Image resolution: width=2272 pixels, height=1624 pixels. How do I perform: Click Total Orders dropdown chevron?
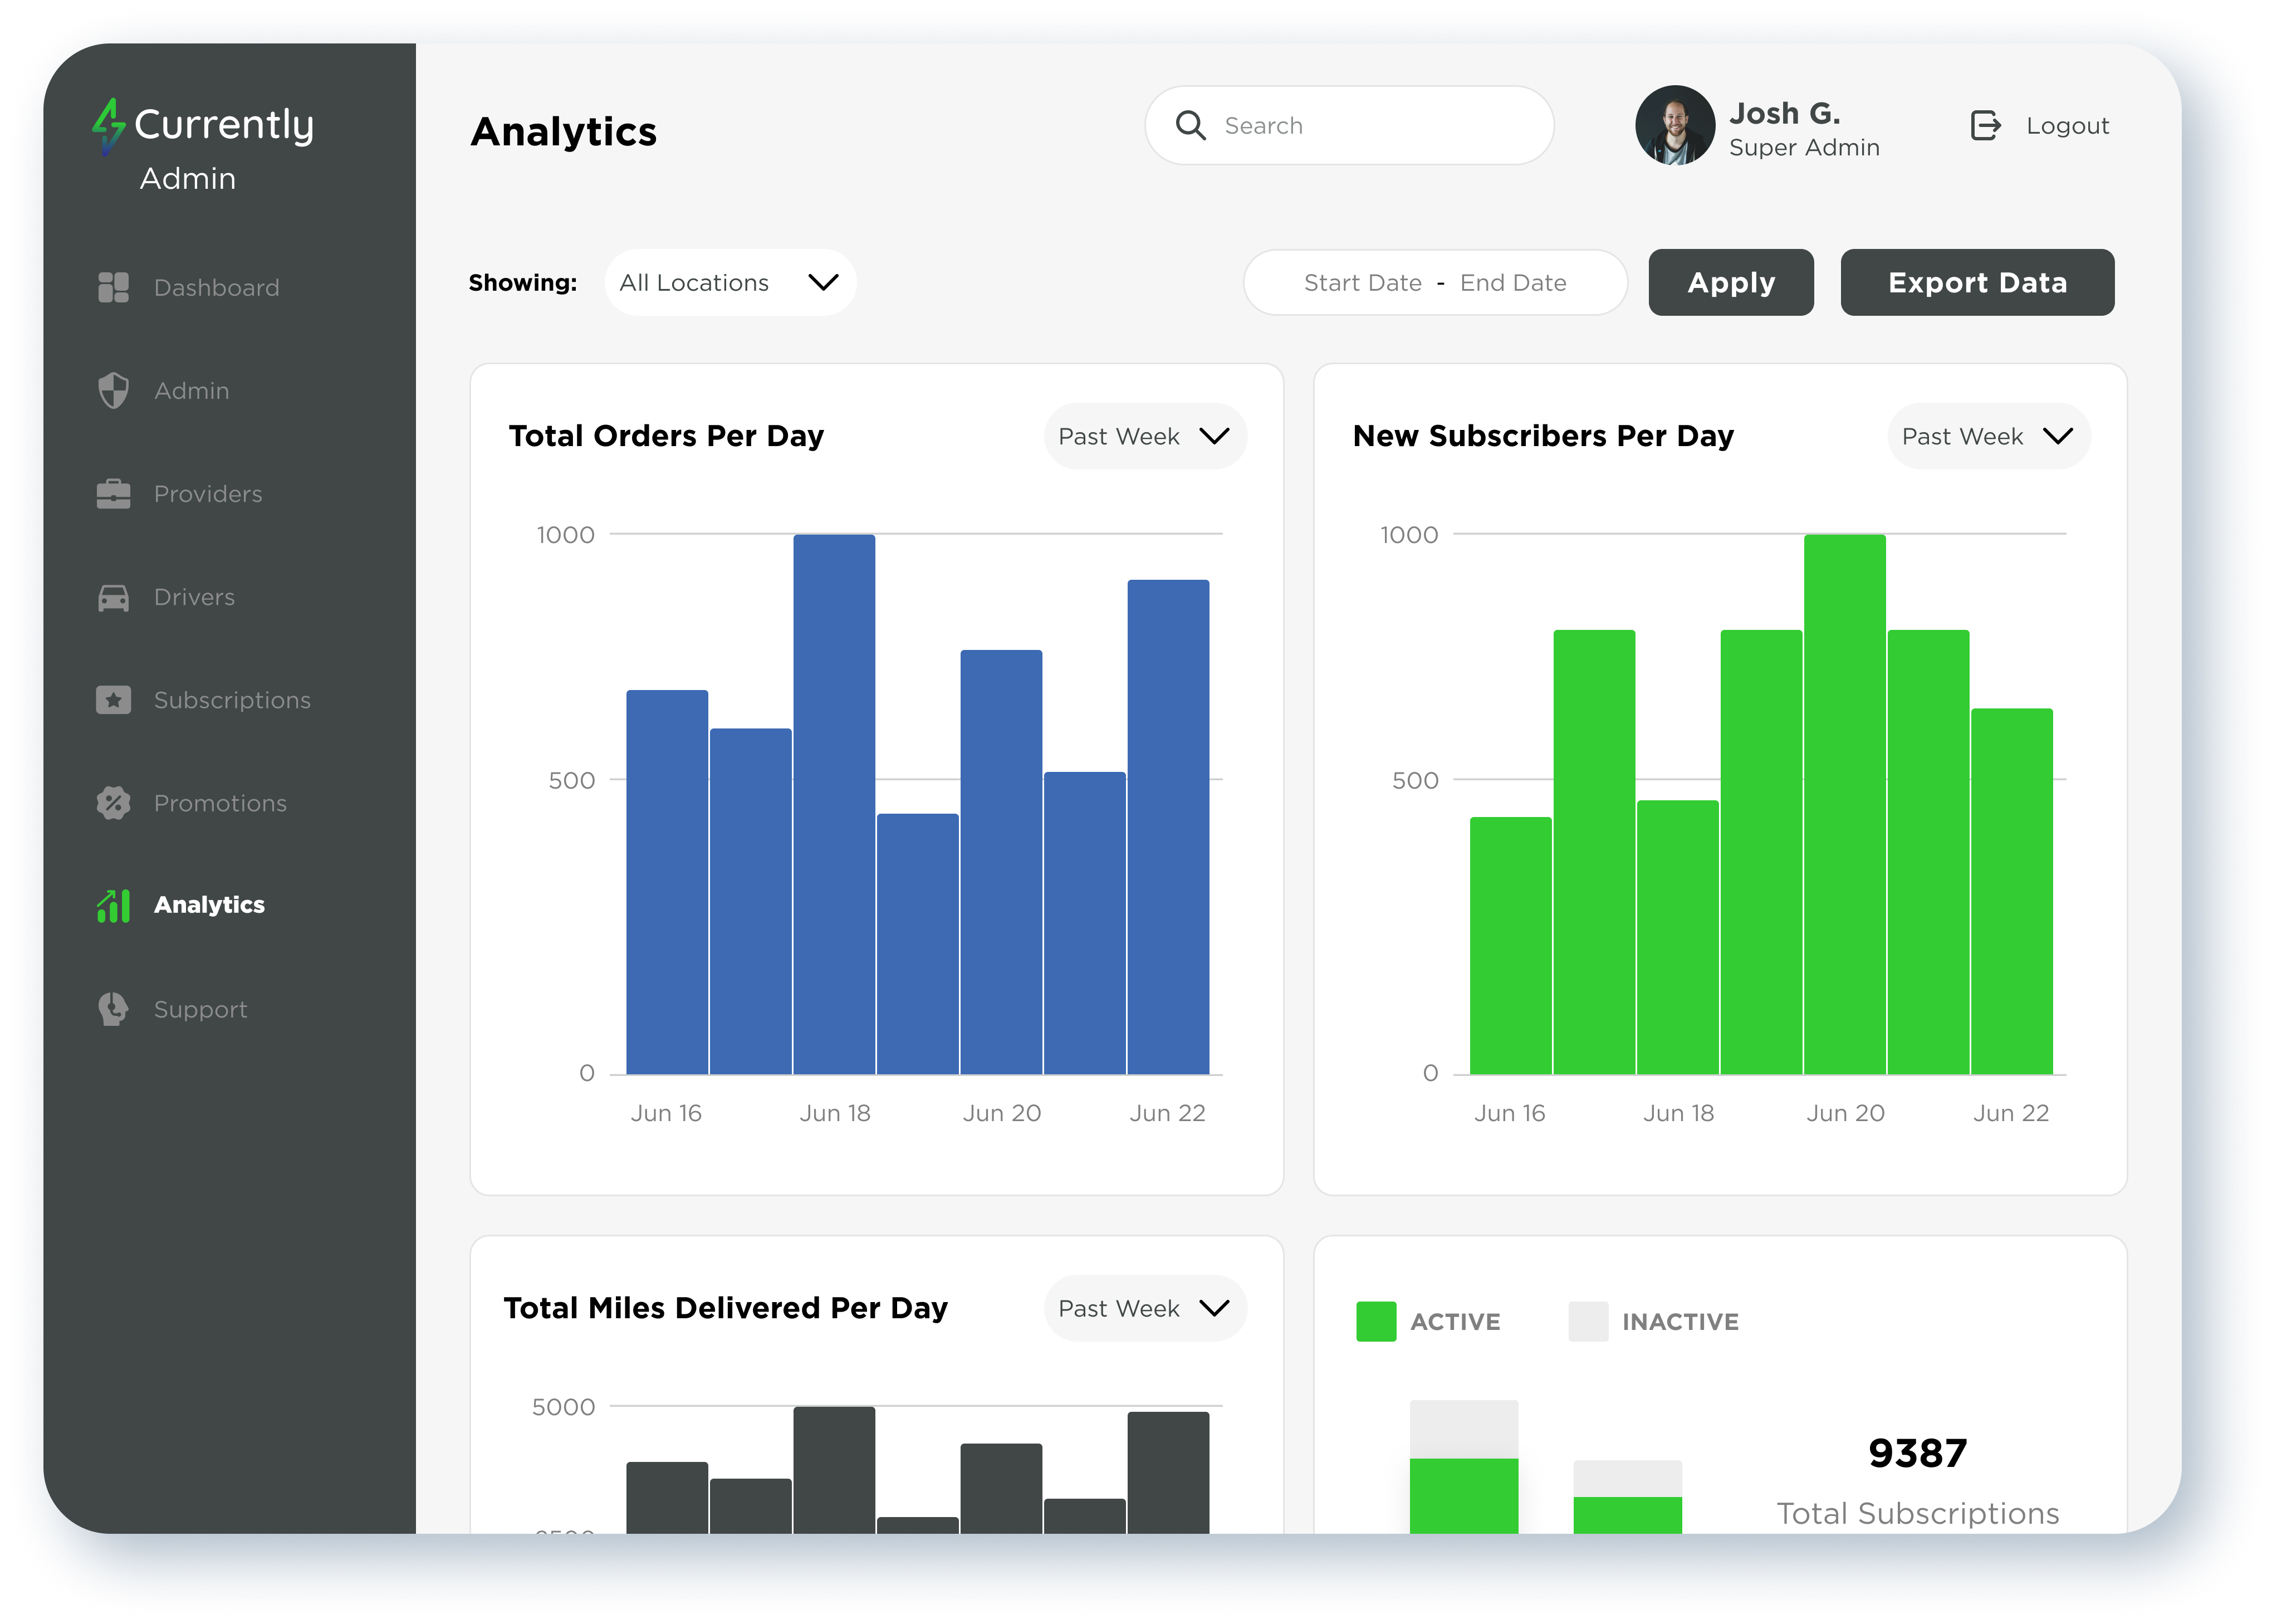(1214, 436)
